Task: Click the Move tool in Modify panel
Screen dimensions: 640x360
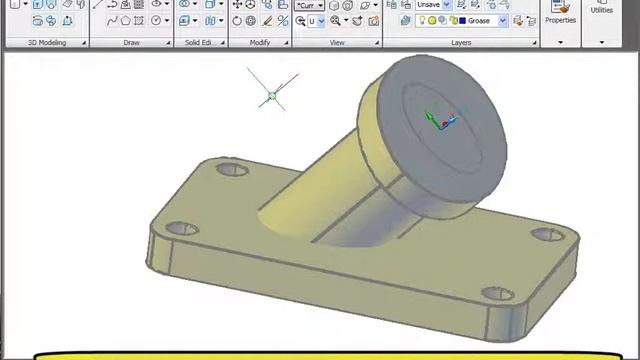Action: point(237,4)
